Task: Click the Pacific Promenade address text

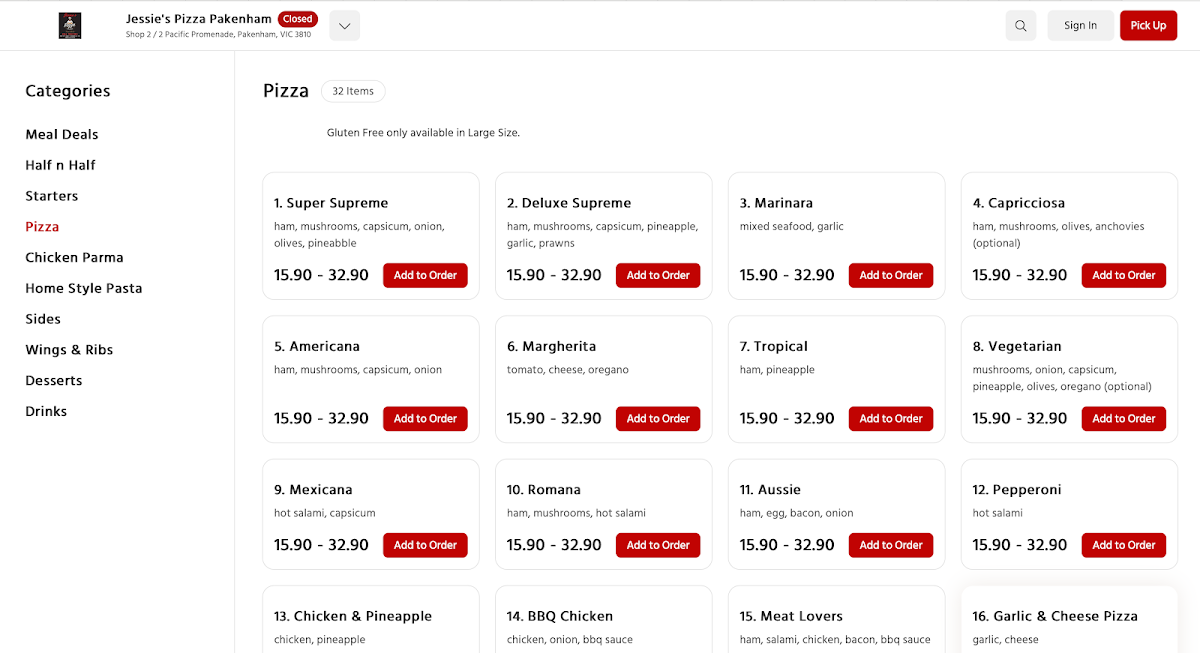Action: click(x=218, y=34)
